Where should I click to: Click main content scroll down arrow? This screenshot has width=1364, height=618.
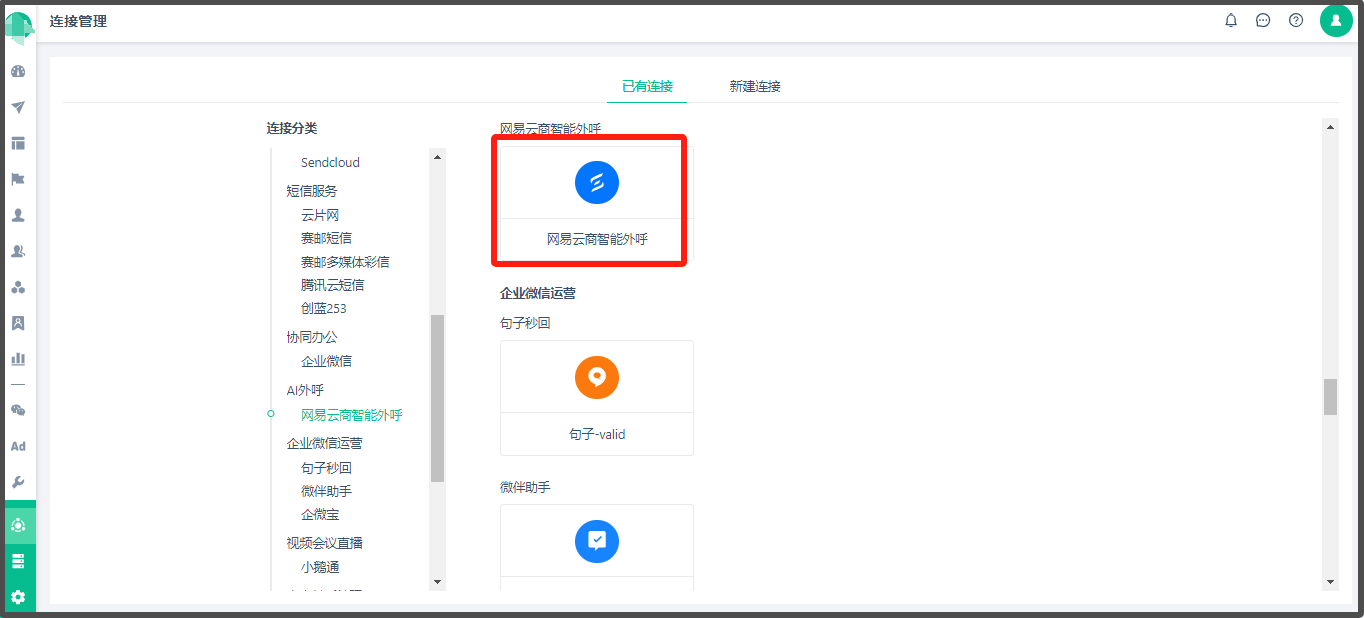point(1330,581)
